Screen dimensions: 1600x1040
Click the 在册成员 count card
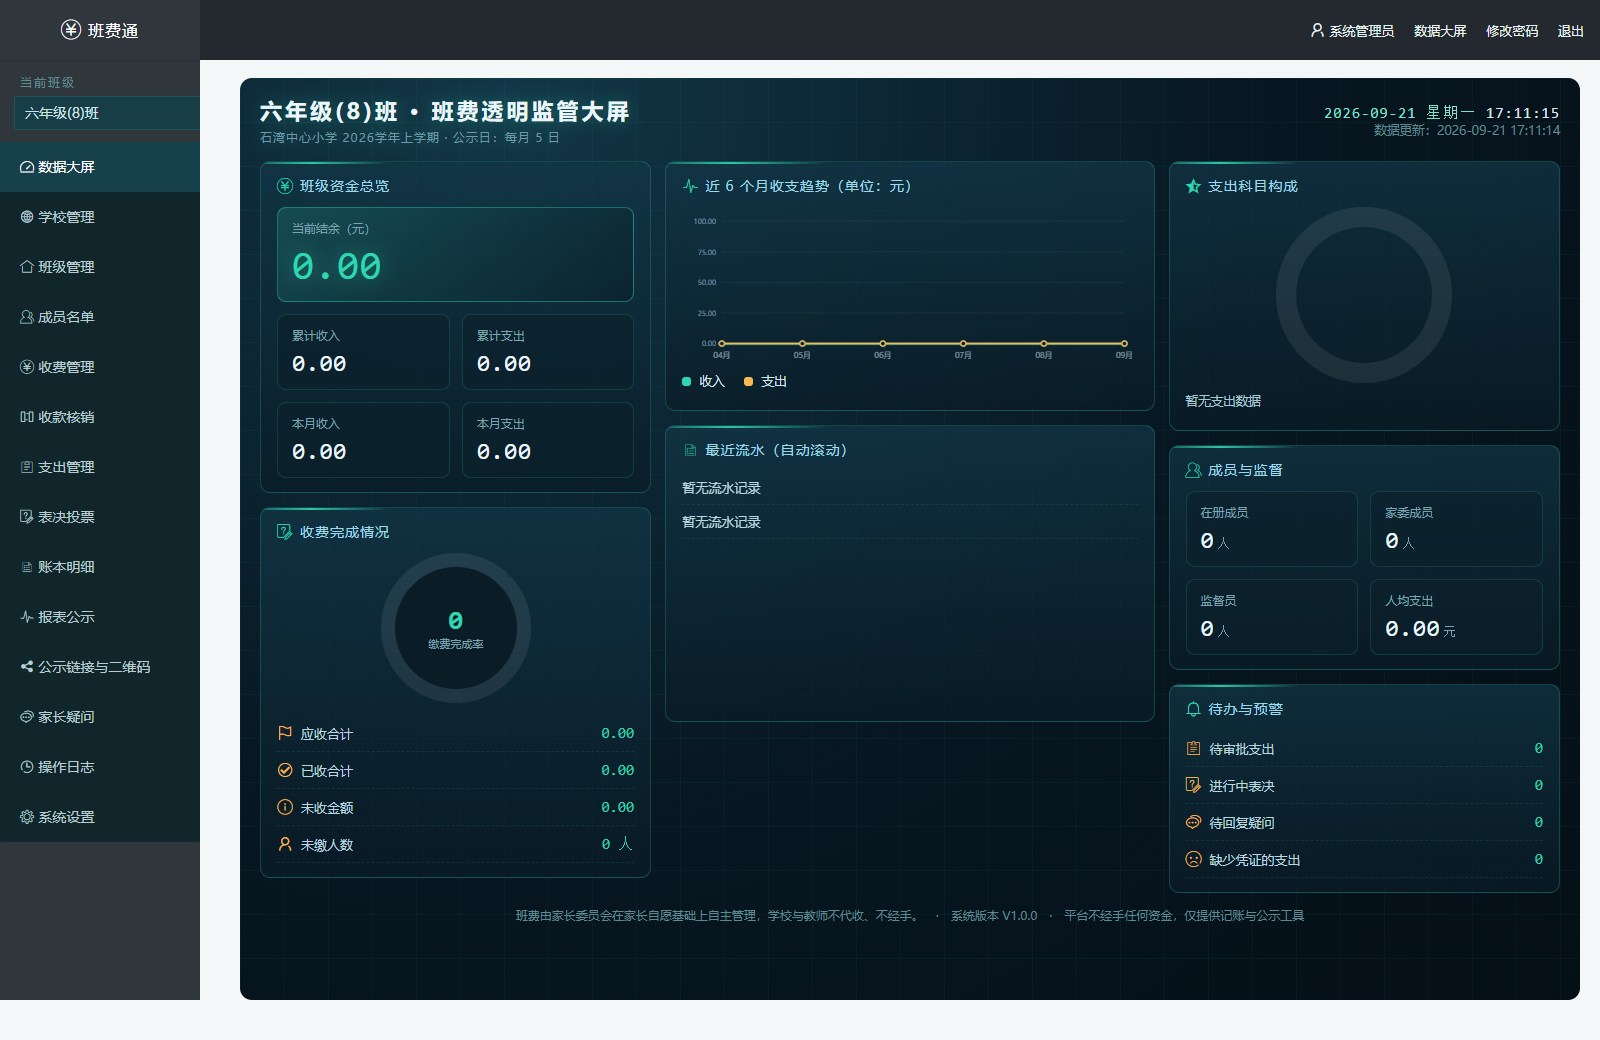tap(1272, 529)
